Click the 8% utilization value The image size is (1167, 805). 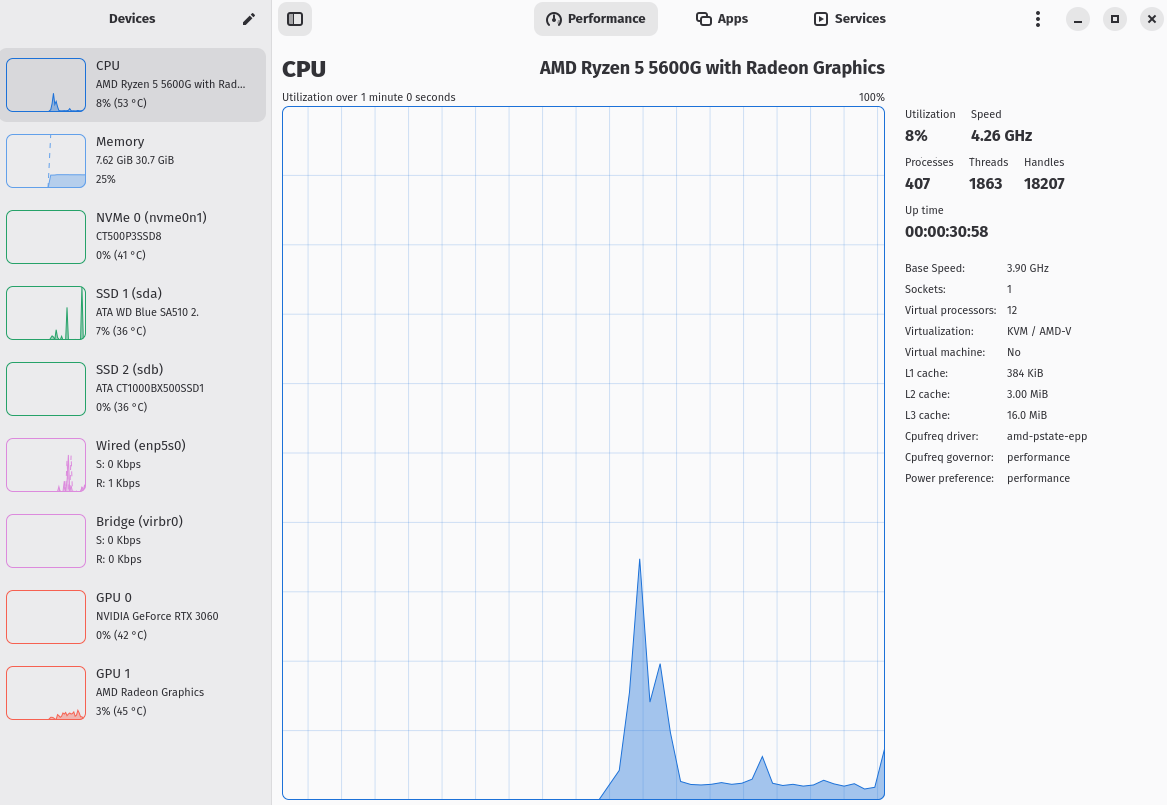pyautogui.click(x=916, y=135)
